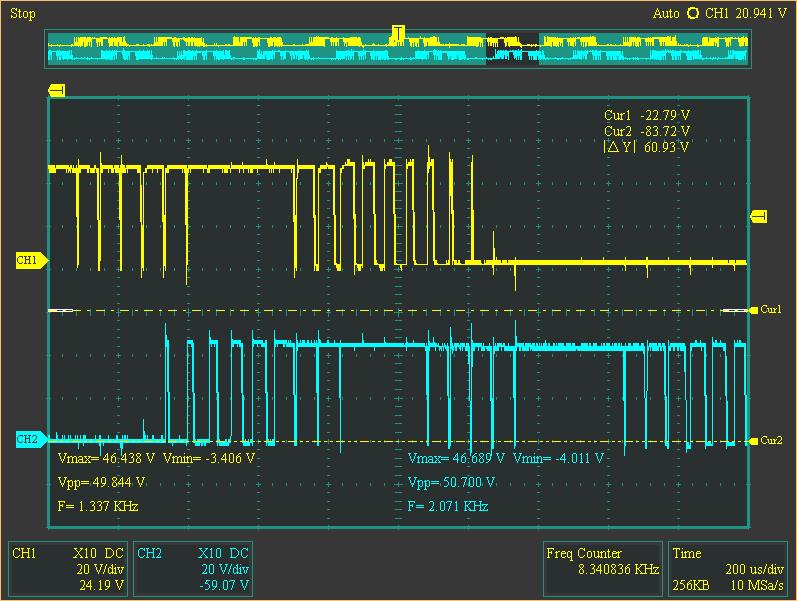Click the yellow CH1 Vpp measurement
This screenshot has width=797, height=601.
click(x=102, y=482)
